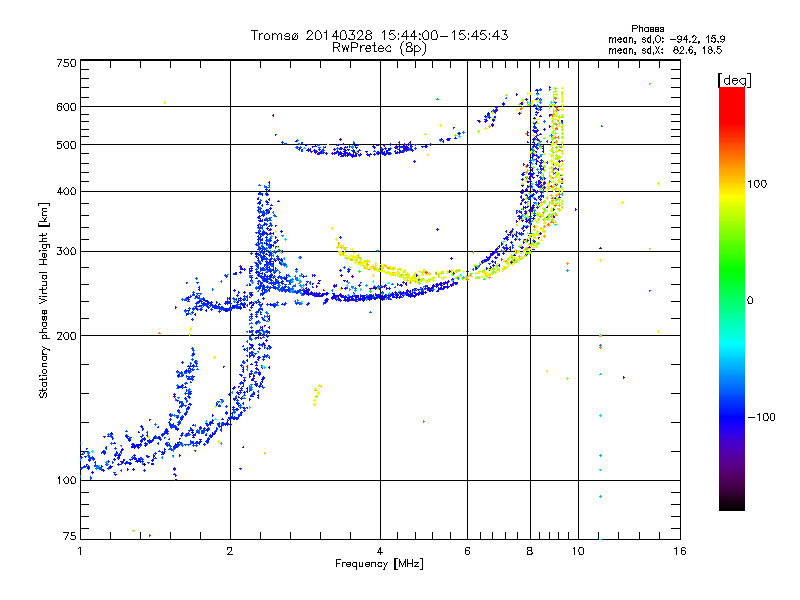The height and width of the screenshot is (600, 800).
Task: Click the colorbar tick label '100'
Action: [x=757, y=184]
